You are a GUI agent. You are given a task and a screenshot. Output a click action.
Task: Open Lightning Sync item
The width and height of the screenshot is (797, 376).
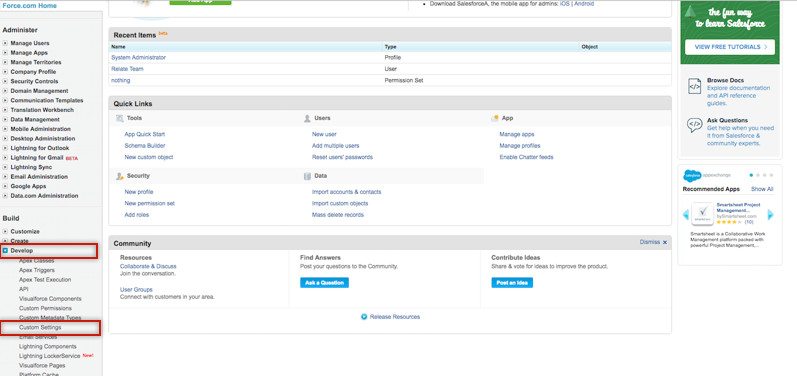point(31,167)
